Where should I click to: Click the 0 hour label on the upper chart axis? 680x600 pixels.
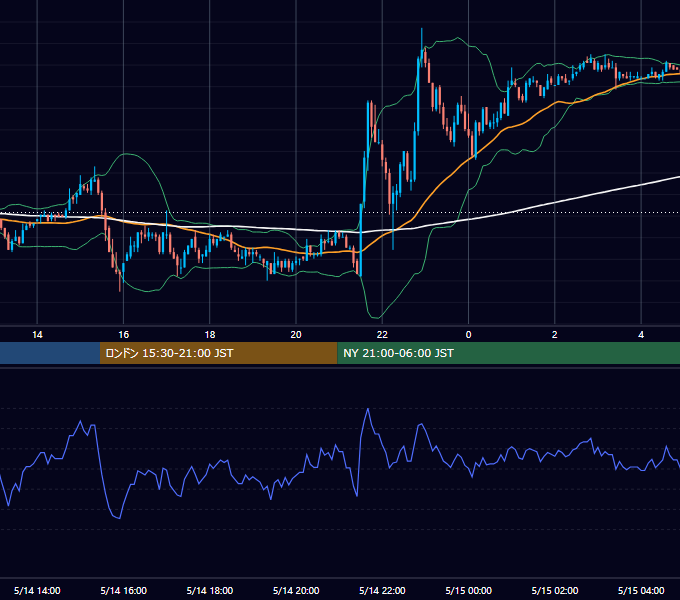468,335
